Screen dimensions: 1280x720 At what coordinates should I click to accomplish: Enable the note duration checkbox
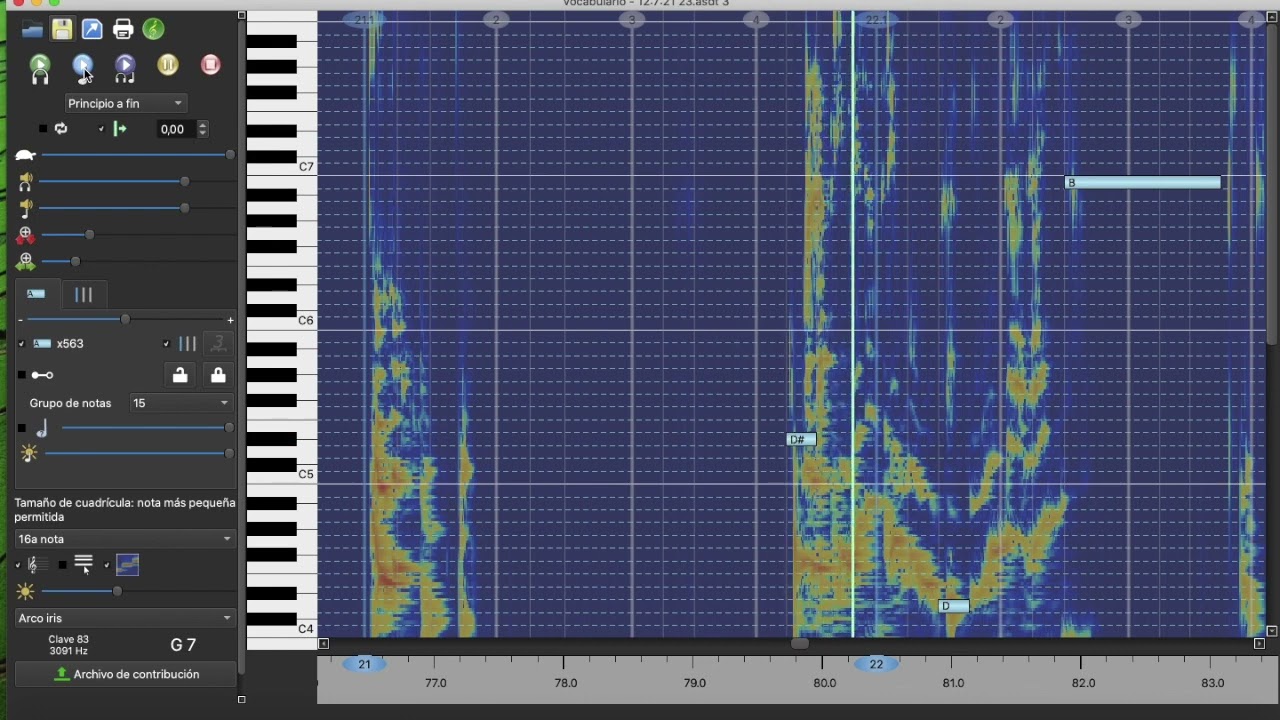tap(21, 428)
